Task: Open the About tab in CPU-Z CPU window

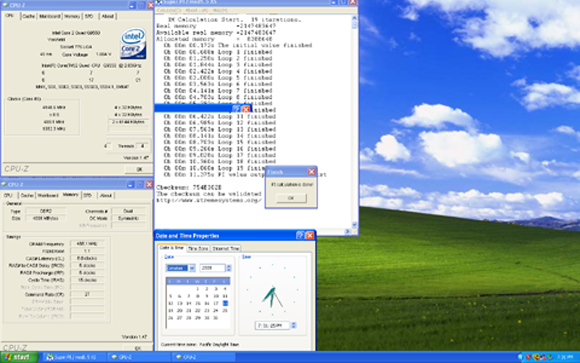Action: (107, 16)
